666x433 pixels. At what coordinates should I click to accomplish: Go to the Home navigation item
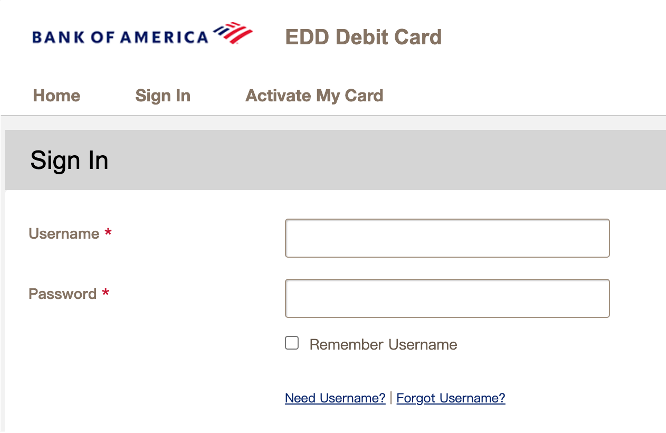(56, 96)
